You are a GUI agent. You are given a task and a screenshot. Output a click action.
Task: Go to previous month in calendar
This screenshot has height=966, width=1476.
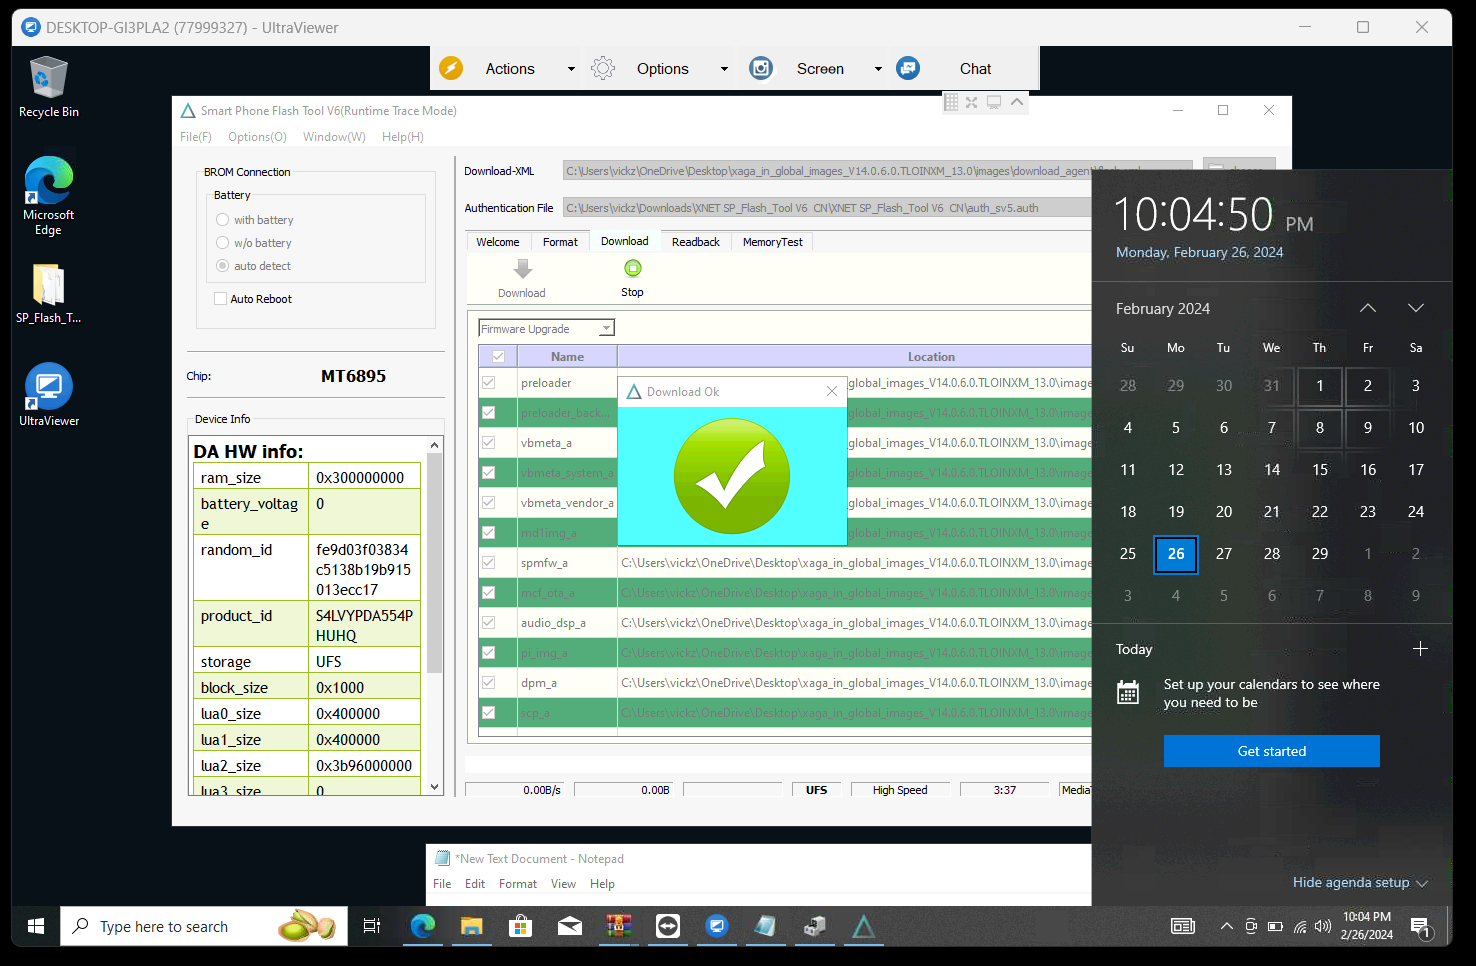pos(1368,308)
